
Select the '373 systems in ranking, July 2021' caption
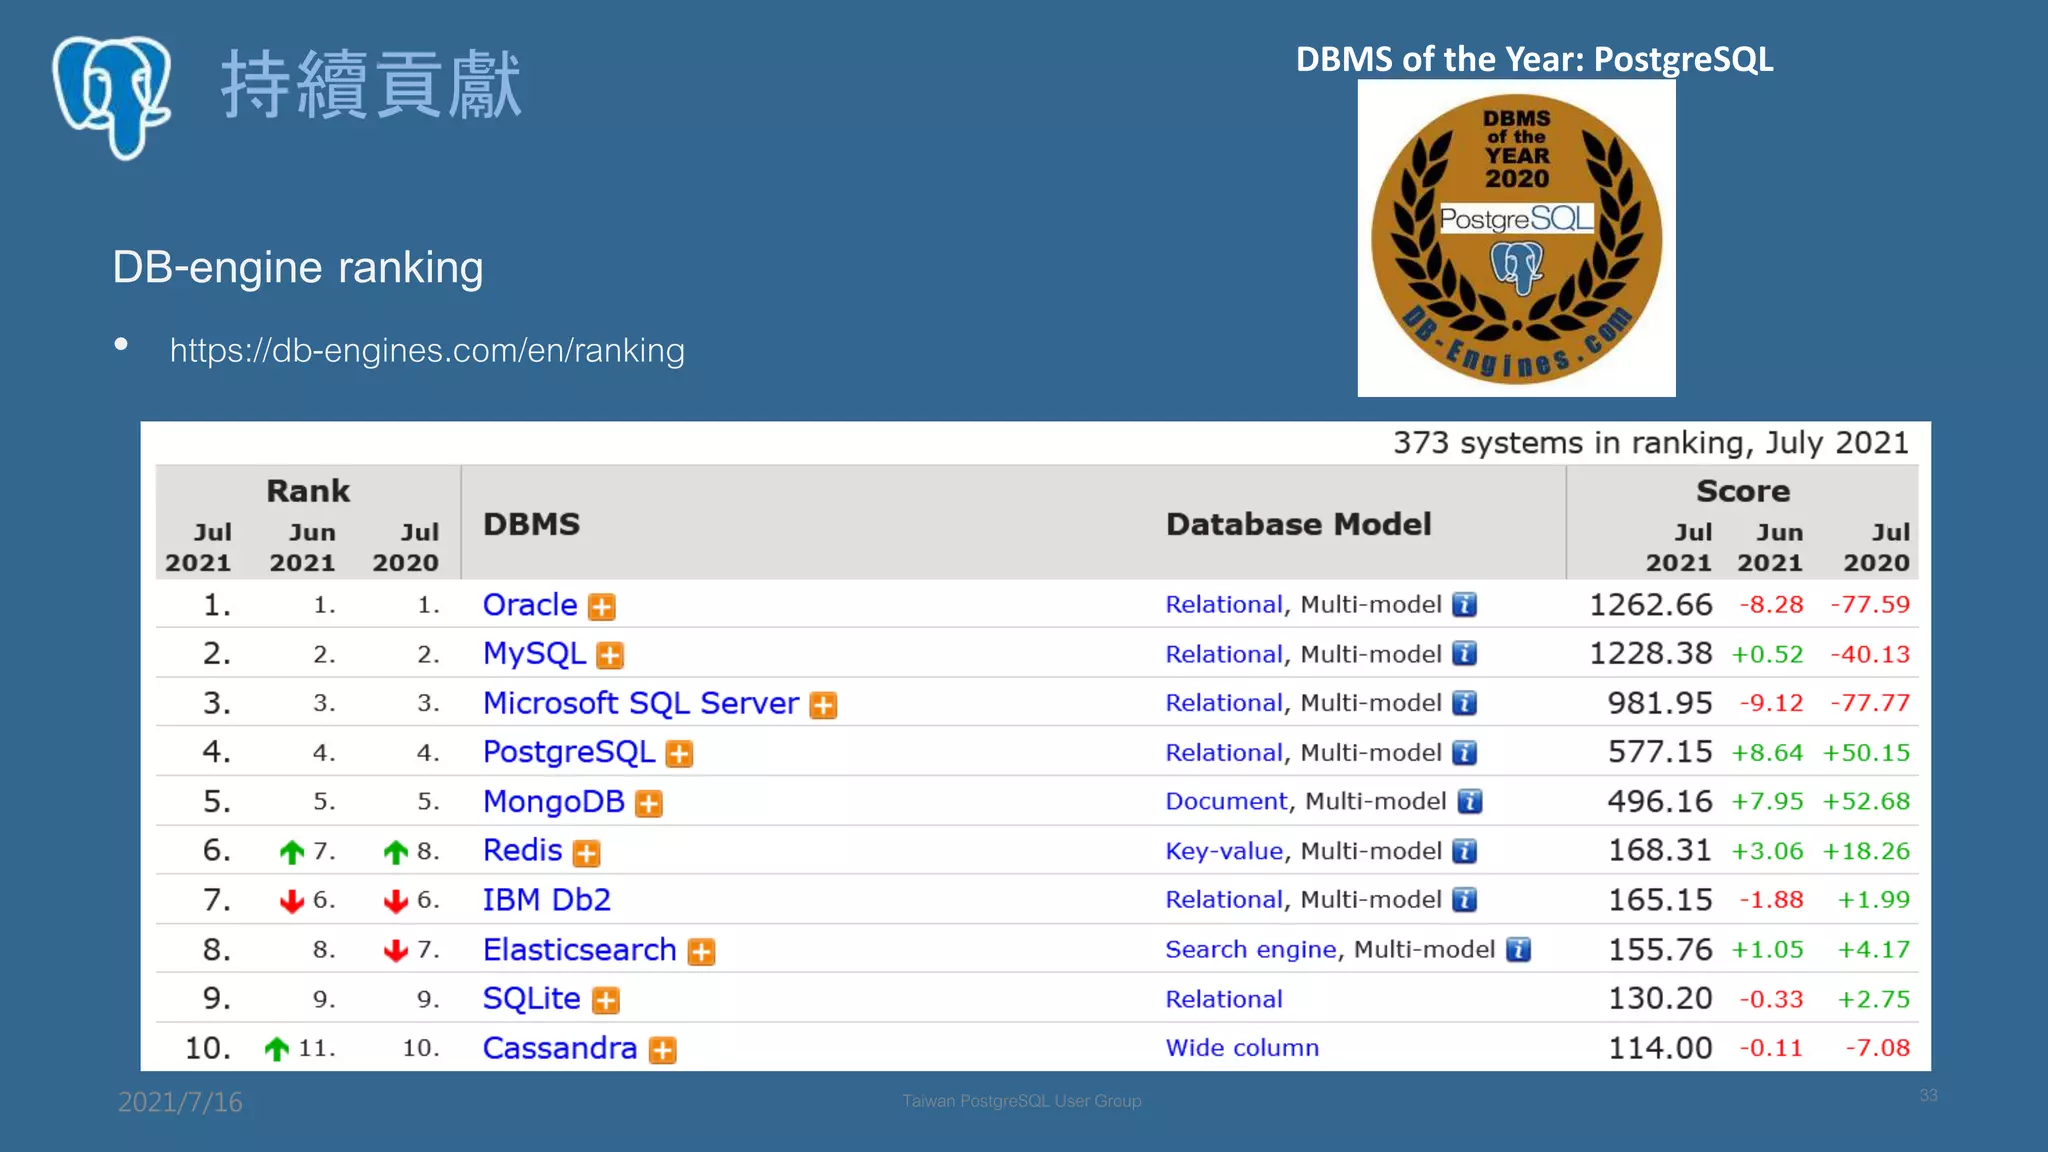[1651, 442]
